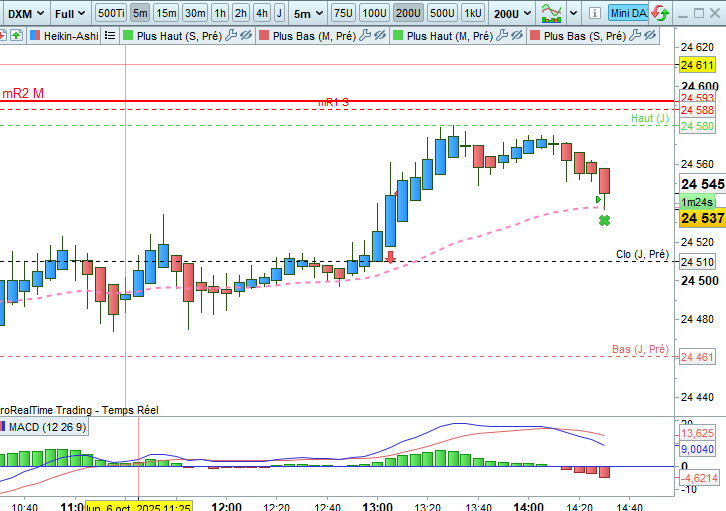Set history to 1kU

click(x=473, y=13)
